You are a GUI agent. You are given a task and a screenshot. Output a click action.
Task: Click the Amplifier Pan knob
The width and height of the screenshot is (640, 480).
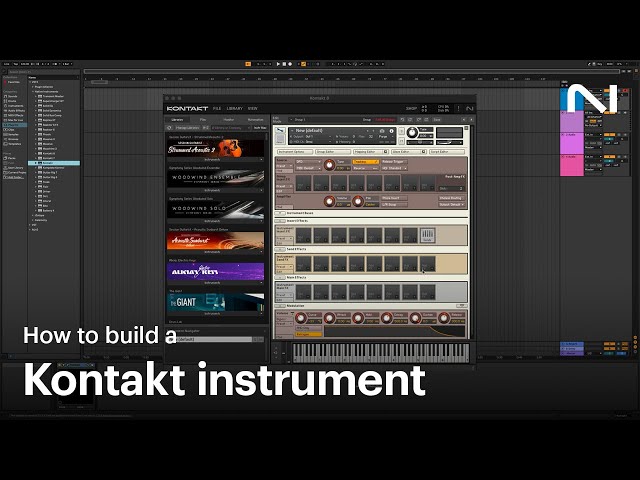[x=358, y=201]
